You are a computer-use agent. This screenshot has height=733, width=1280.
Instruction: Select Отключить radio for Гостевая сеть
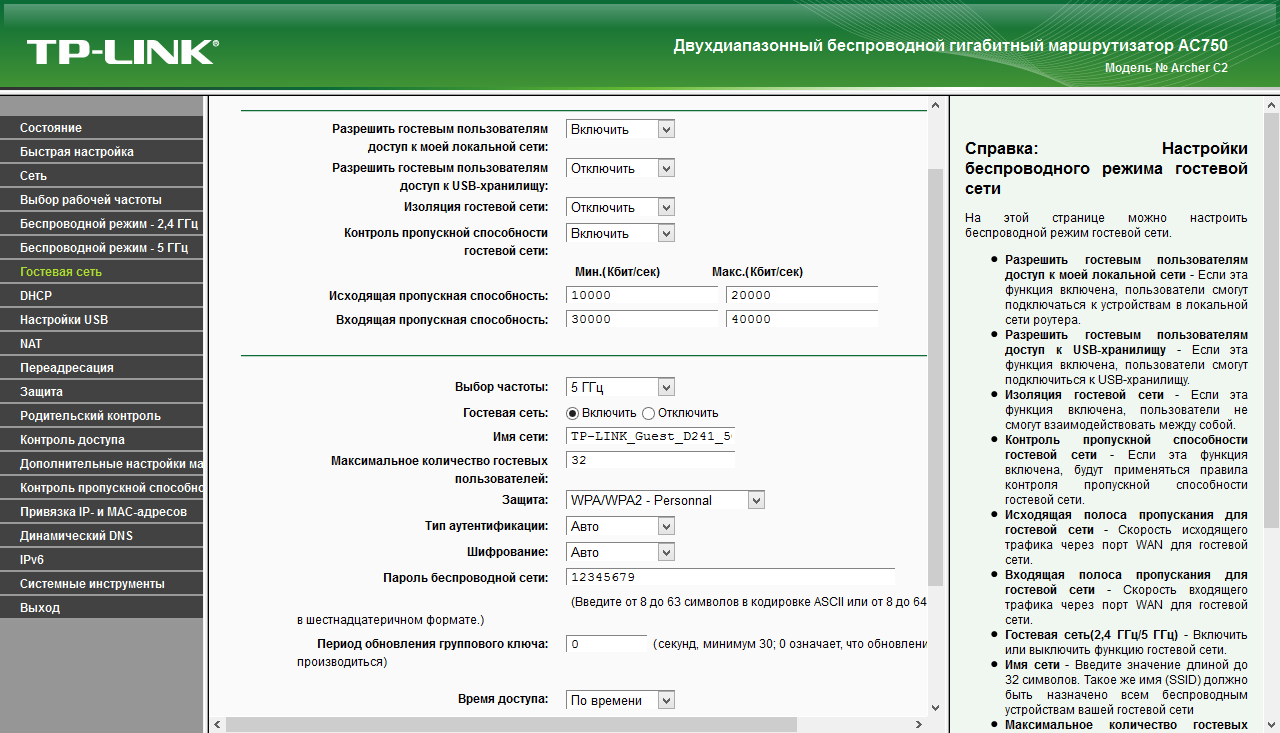coord(648,413)
